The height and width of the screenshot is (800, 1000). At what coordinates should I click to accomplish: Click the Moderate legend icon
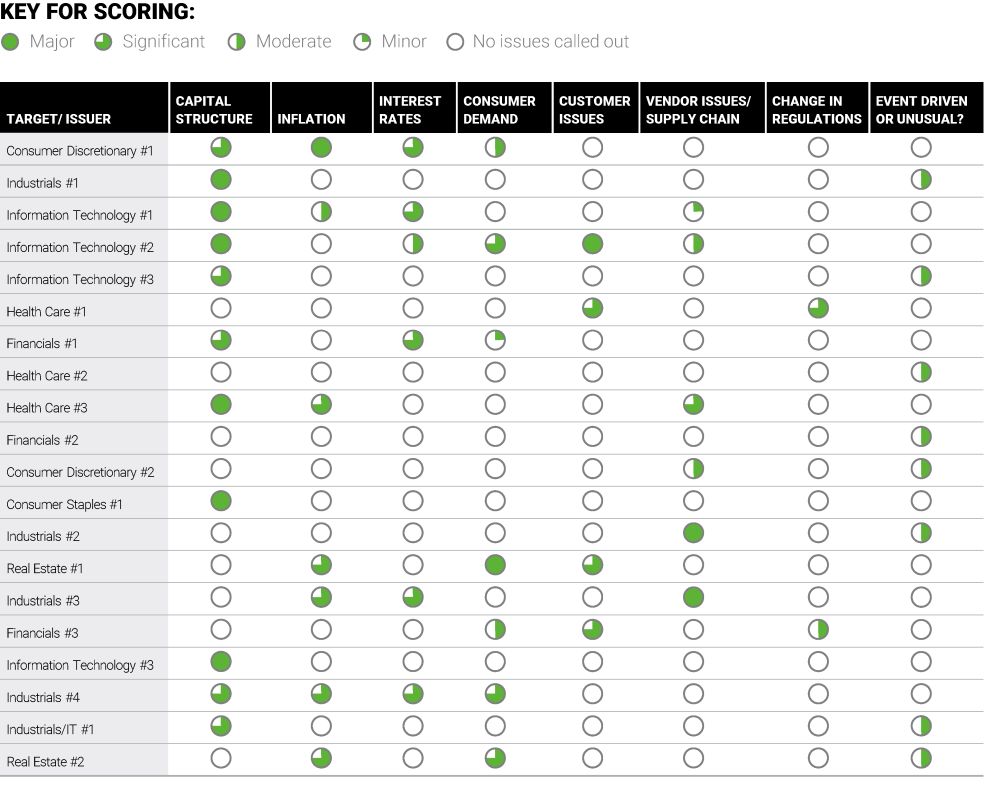(x=237, y=42)
